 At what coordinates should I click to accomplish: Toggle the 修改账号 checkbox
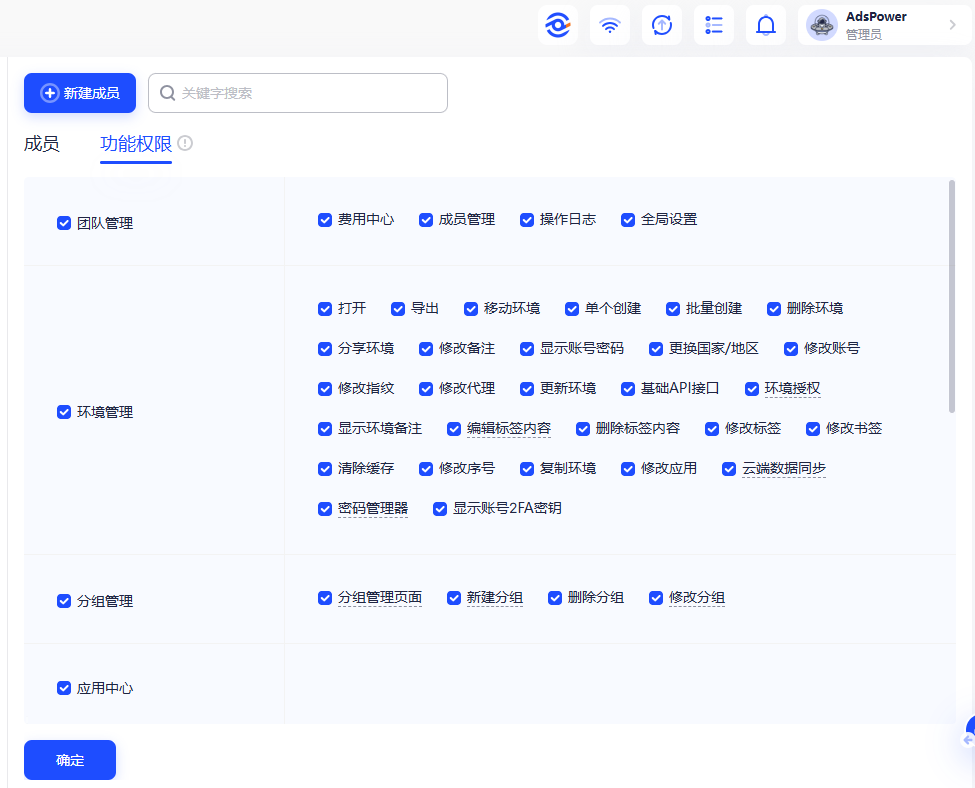pyautogui.click(x=791, y=348)
